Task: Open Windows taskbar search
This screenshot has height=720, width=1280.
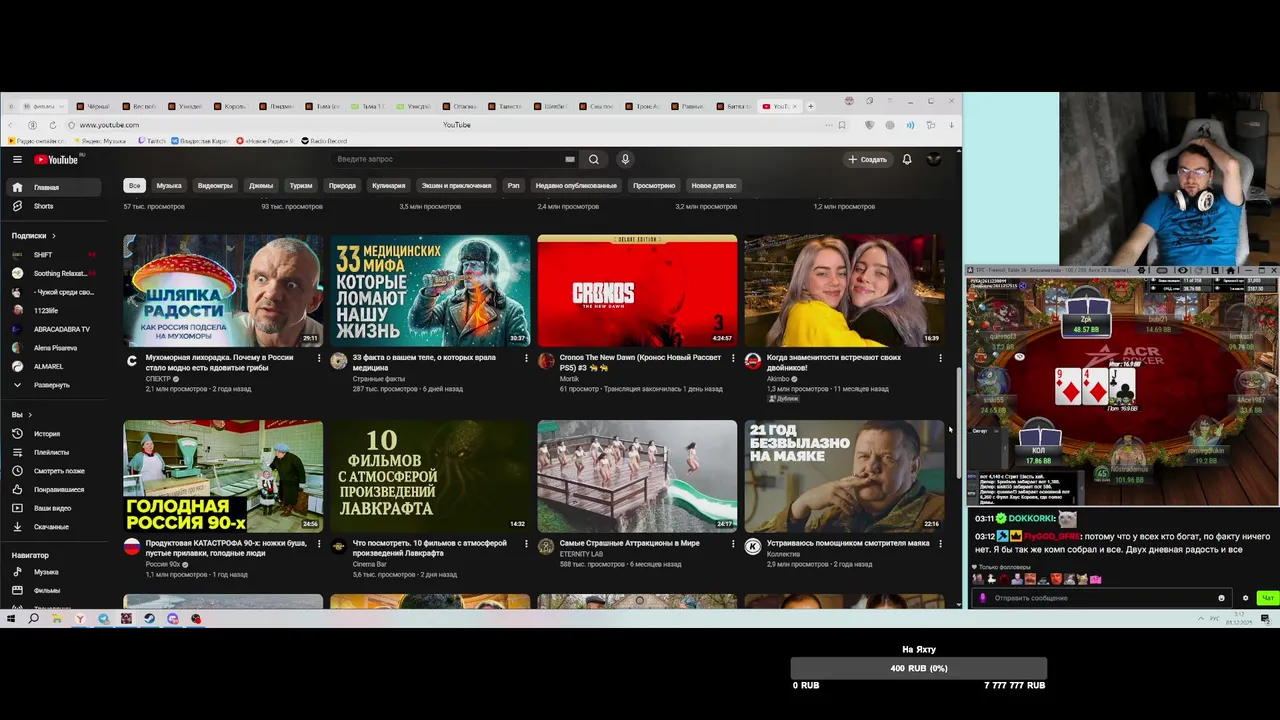Action: [x=33, y=619]
